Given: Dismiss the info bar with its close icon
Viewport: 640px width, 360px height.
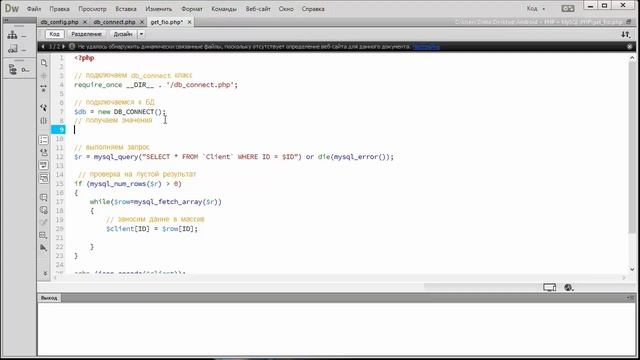Looking at the screenshot, I should (x=629, y=47).
